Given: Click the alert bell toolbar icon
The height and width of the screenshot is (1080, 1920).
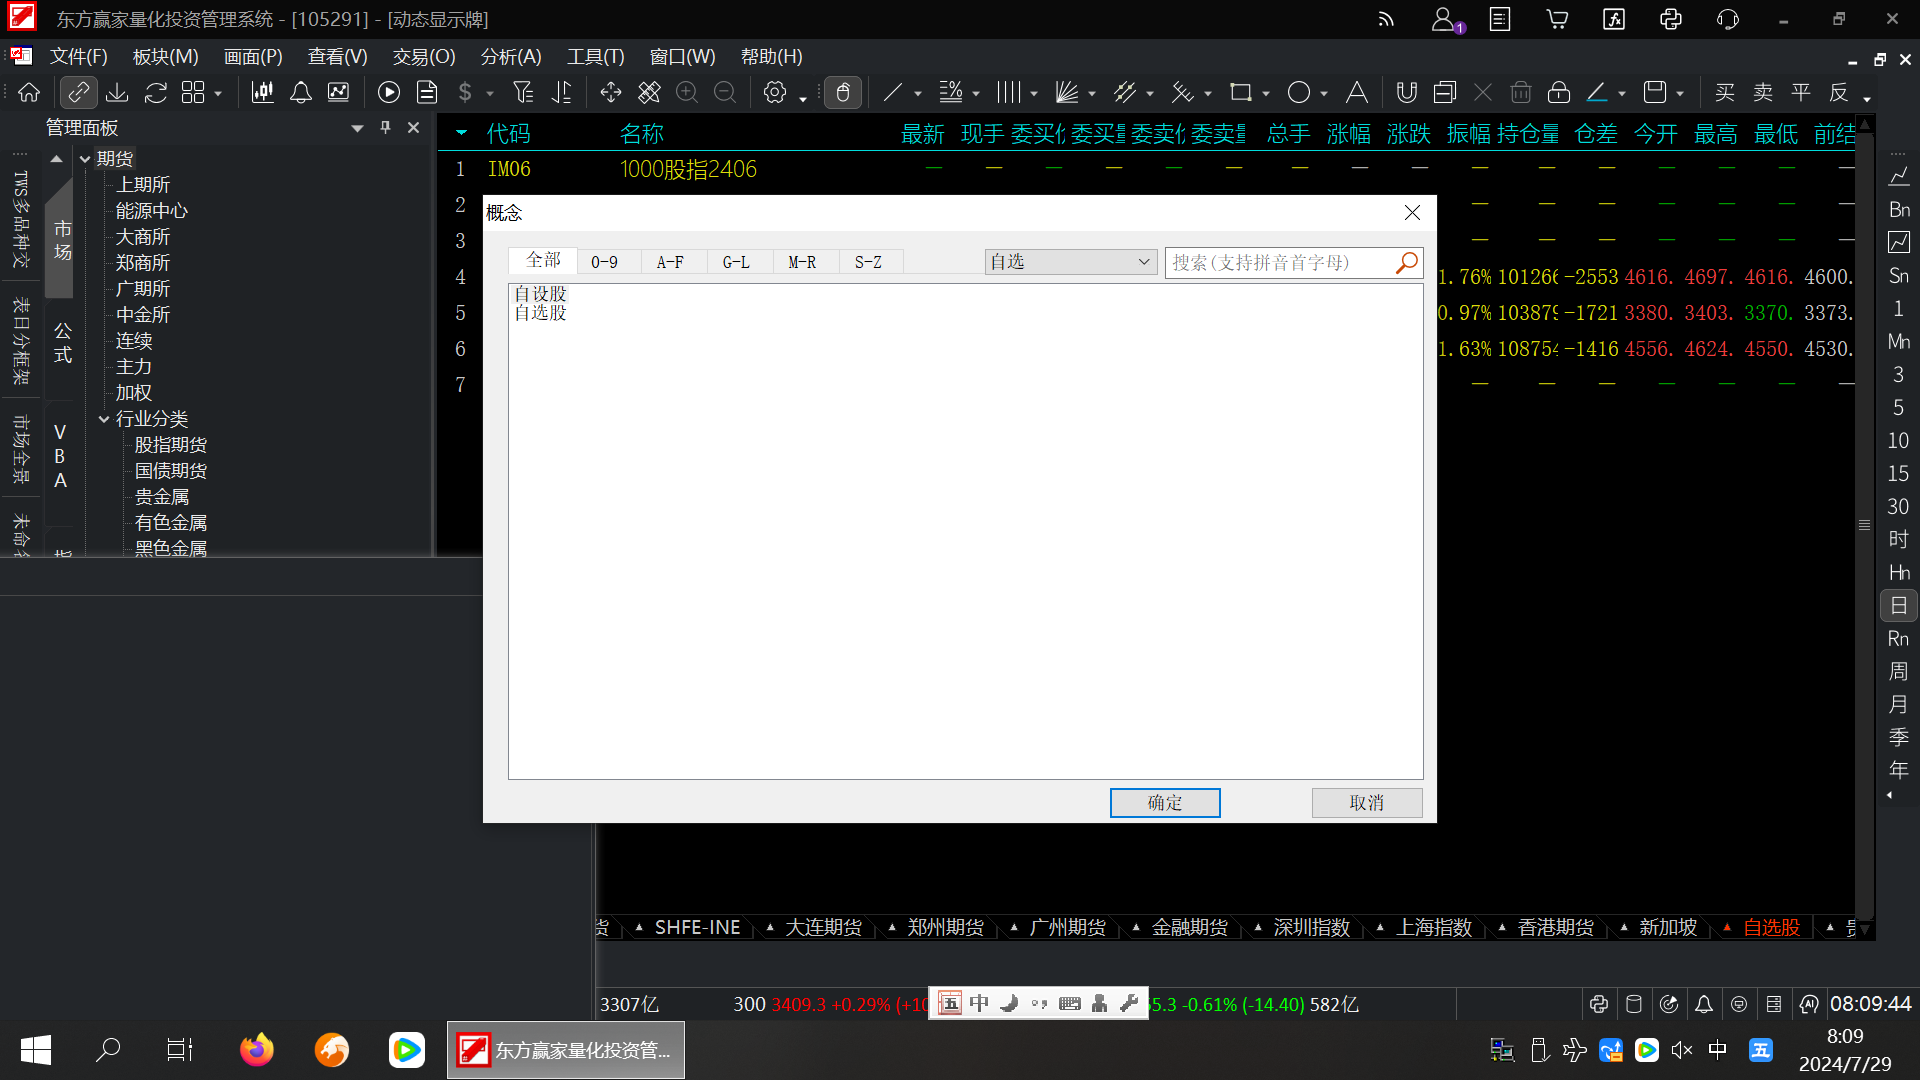Looking at the screenshot, I should [301, 93].
